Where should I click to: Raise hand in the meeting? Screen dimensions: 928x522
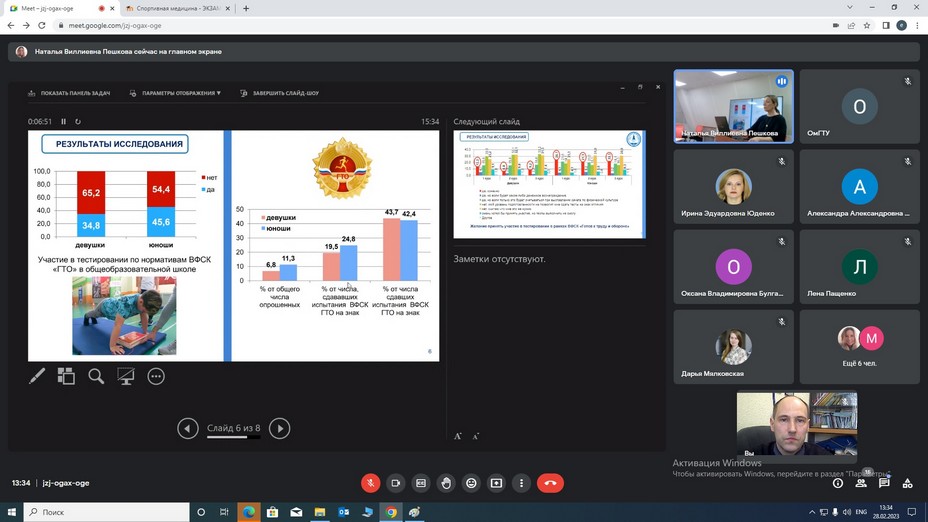(446, 483)
